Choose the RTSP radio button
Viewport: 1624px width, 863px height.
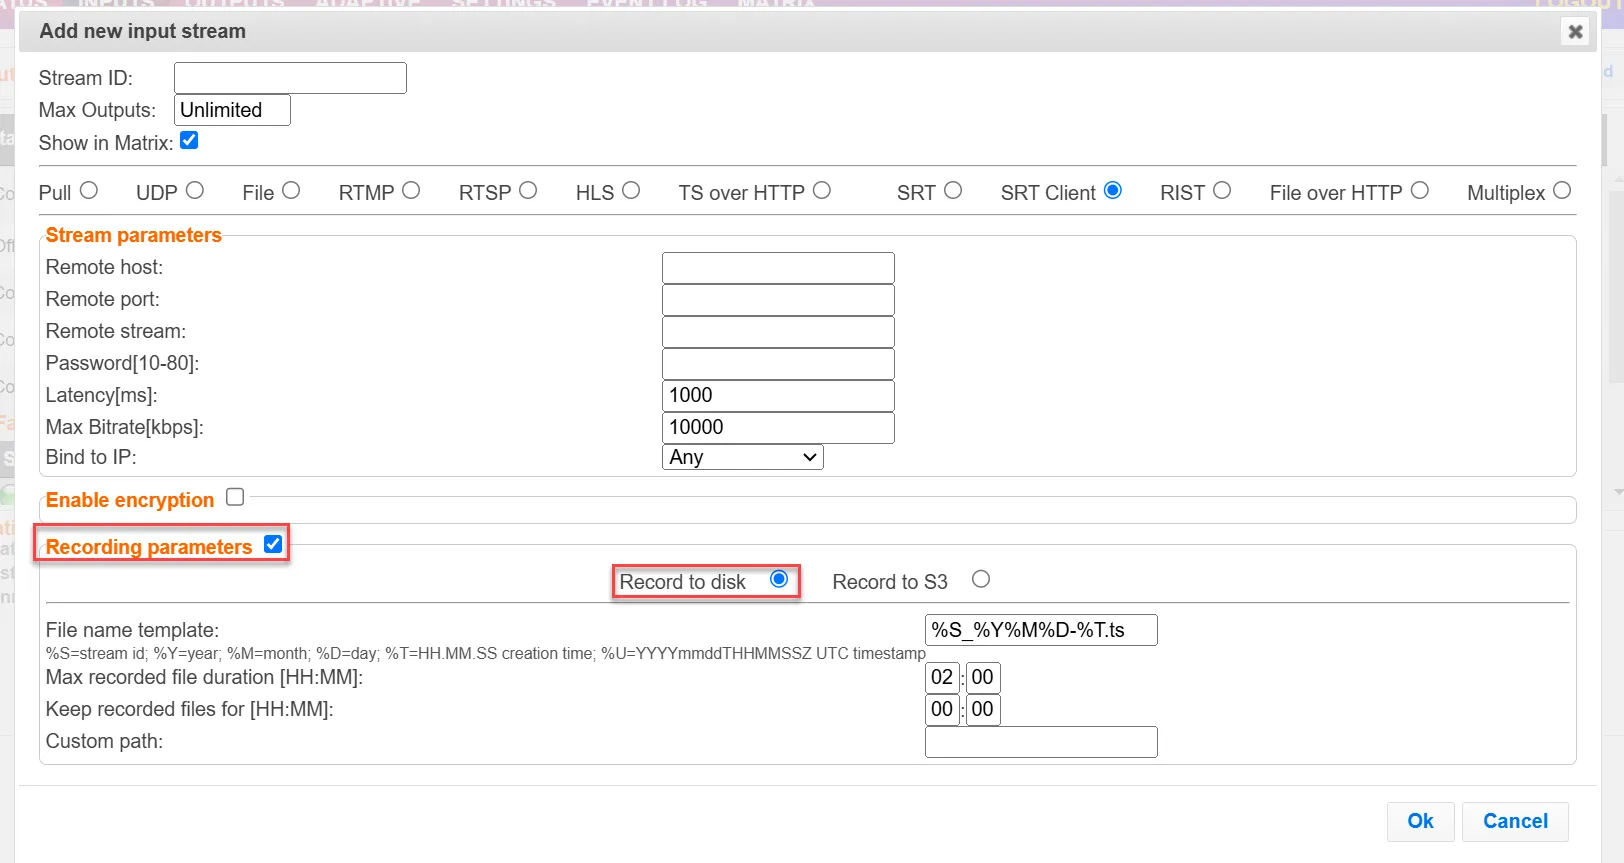click(528, 190)
